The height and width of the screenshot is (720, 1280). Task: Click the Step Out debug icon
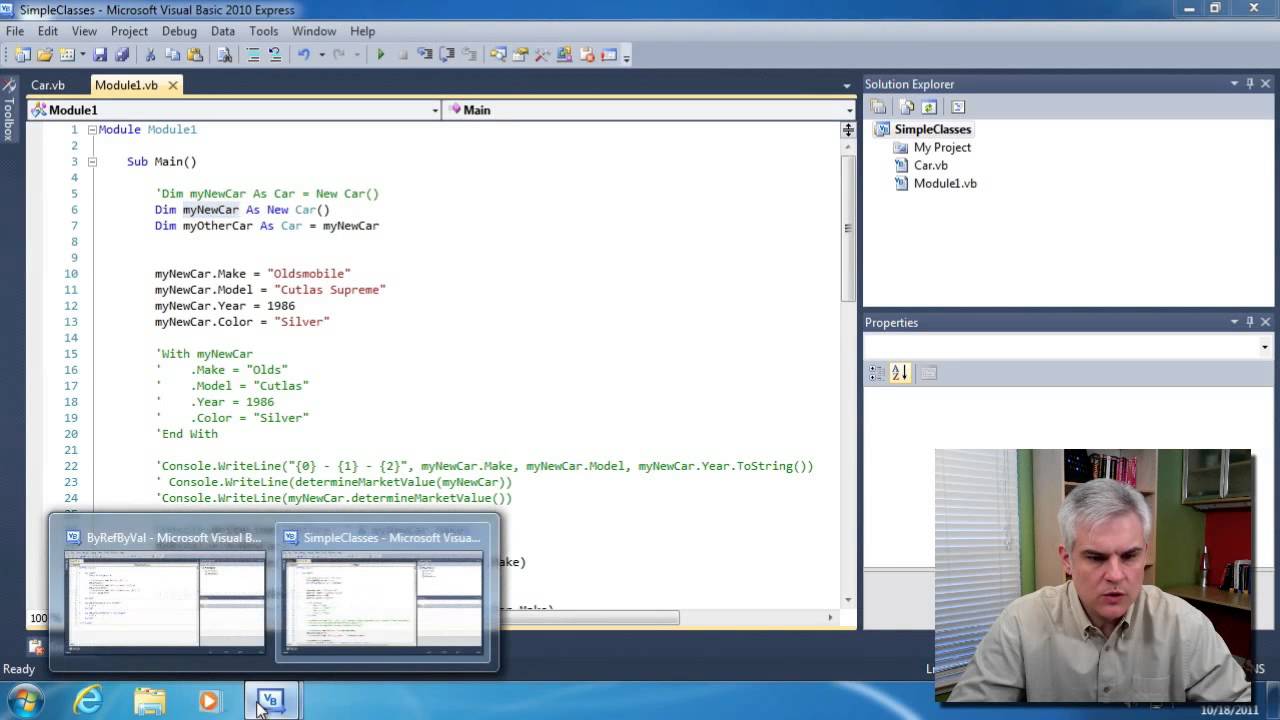click(x=469, y=55)
